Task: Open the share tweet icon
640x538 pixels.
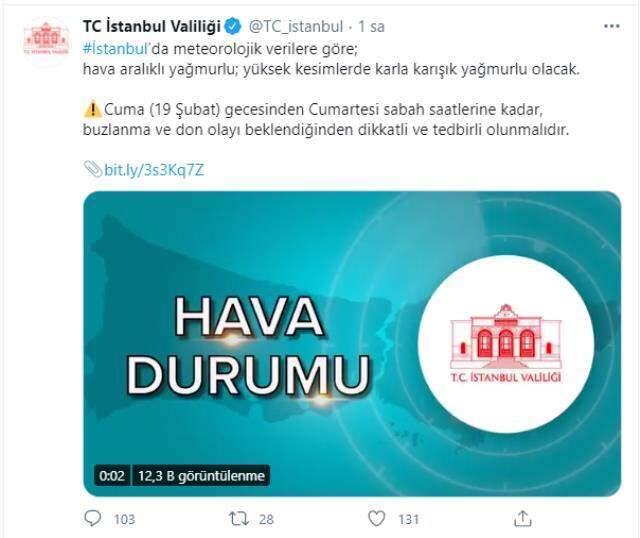Action: [522, 518]
